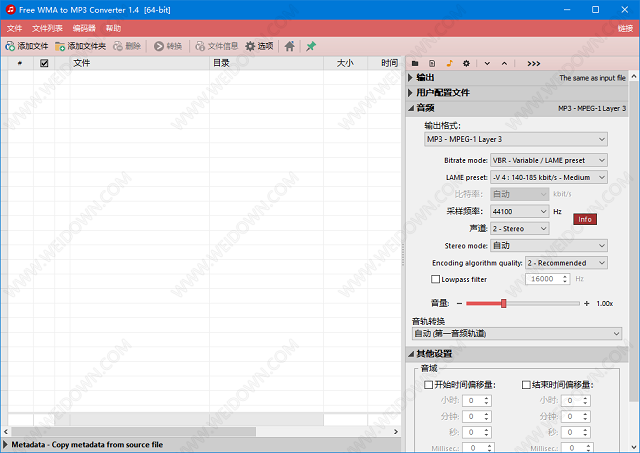The height and width of the screenshot is (453, 640).
Task: Click the volume slider handle
Action: [x=504, y=303]
